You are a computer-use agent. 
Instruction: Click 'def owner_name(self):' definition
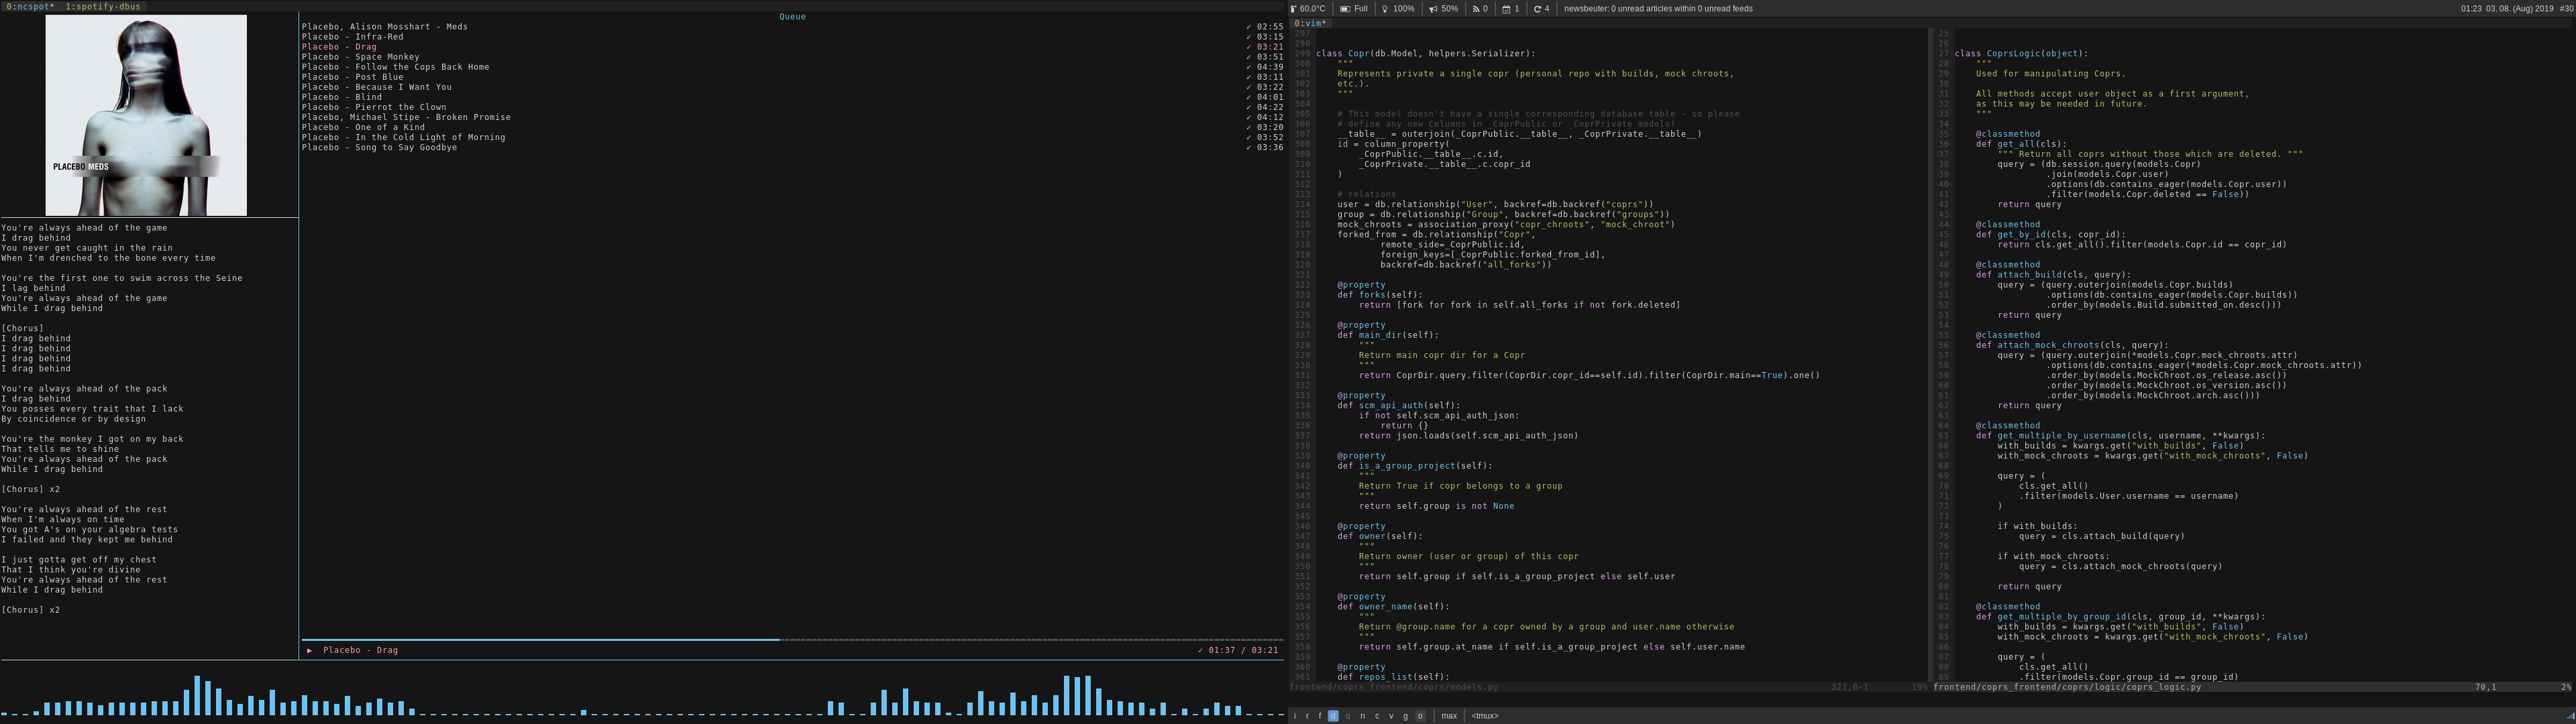click(x=1394, y=606)
